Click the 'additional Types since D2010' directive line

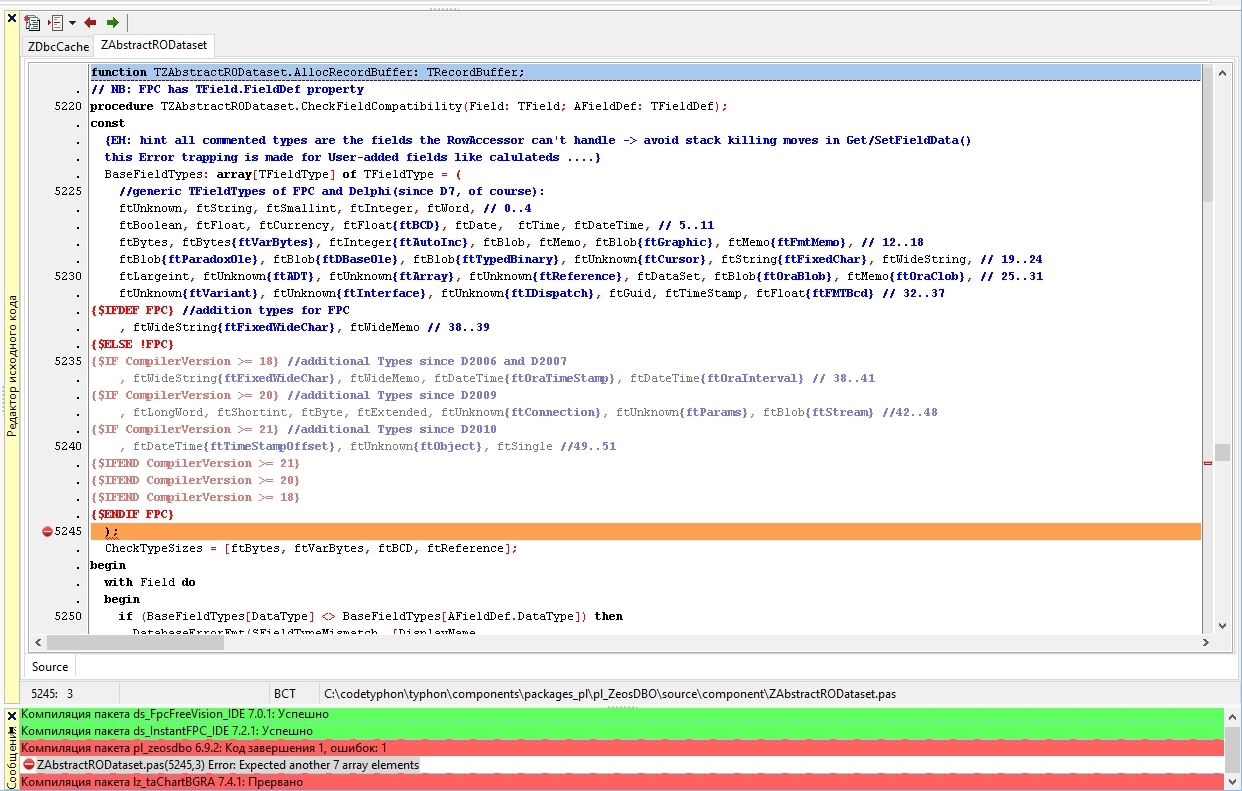tap(294, 429)
